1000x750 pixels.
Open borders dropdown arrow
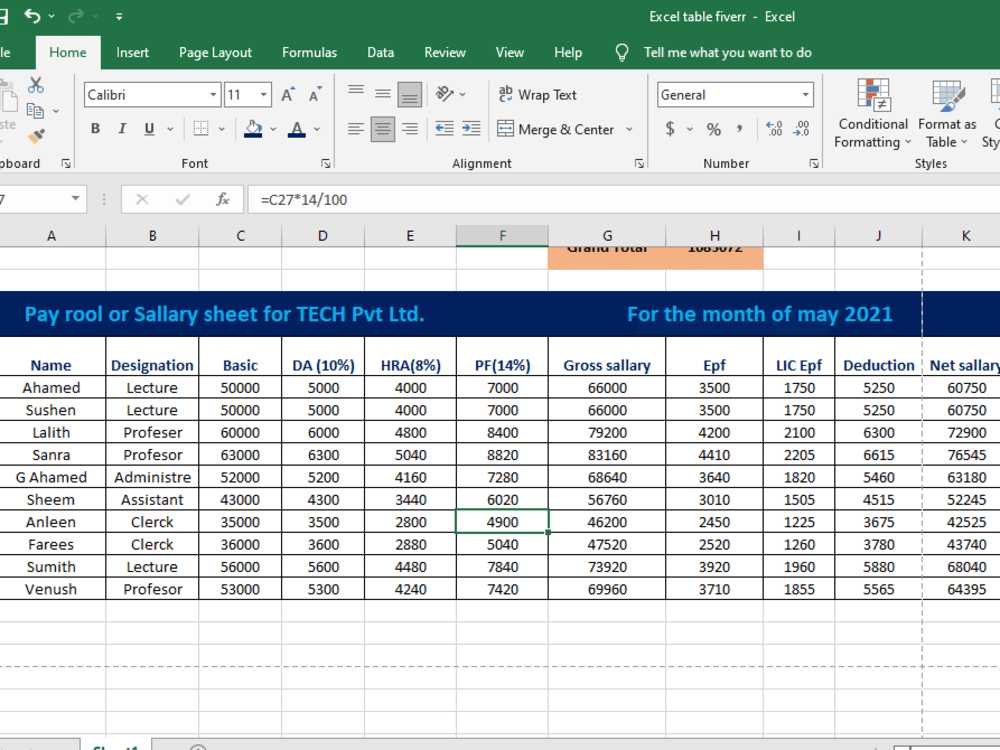point(222,129)
